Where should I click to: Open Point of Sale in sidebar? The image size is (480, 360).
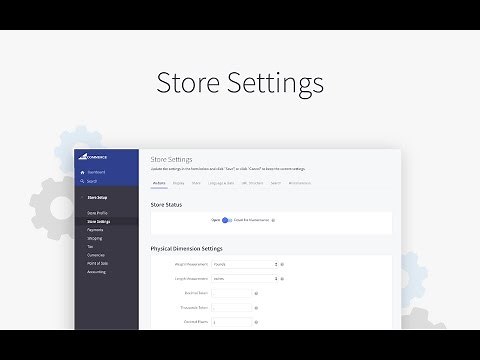pos(98,263)
